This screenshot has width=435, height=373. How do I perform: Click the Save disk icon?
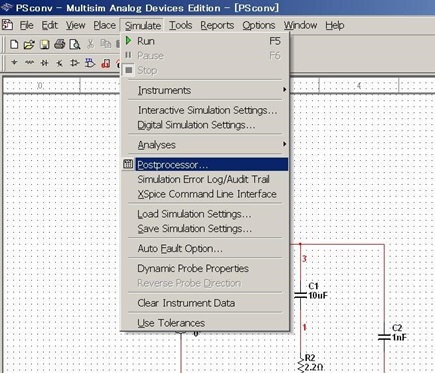point(45,44)
